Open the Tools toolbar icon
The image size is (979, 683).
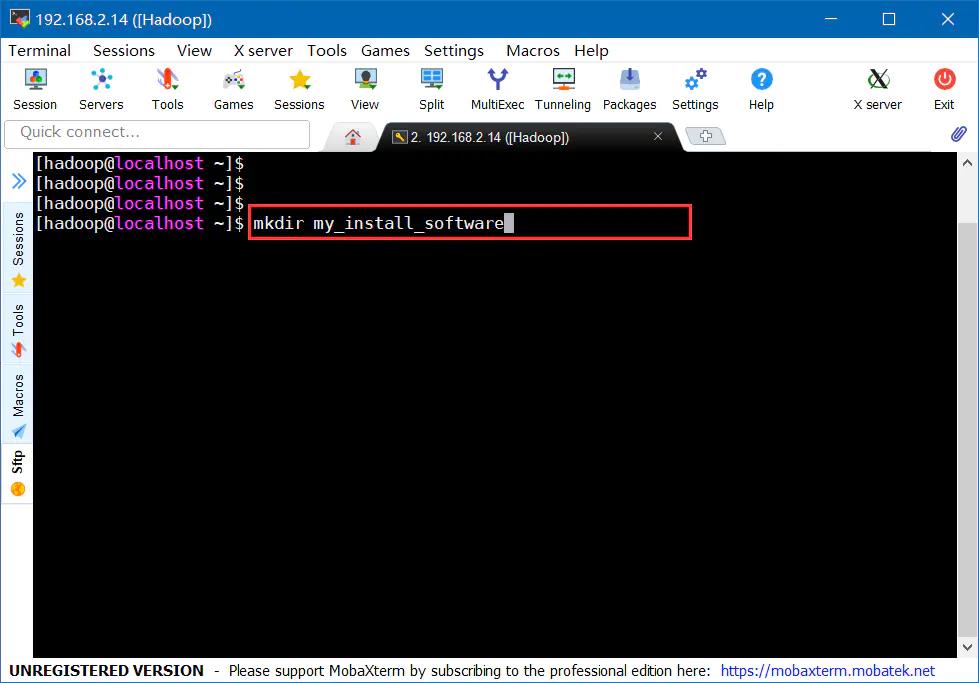pyautogui.click(x=167, y=88)
